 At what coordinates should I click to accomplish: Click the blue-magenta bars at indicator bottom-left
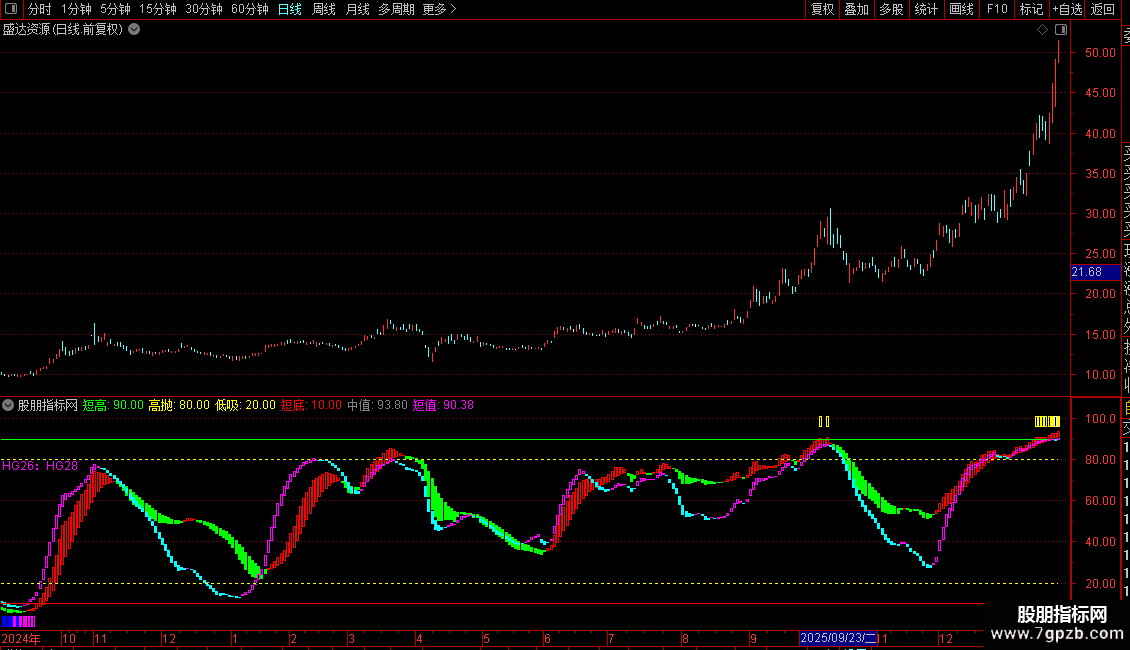[18, 621]
